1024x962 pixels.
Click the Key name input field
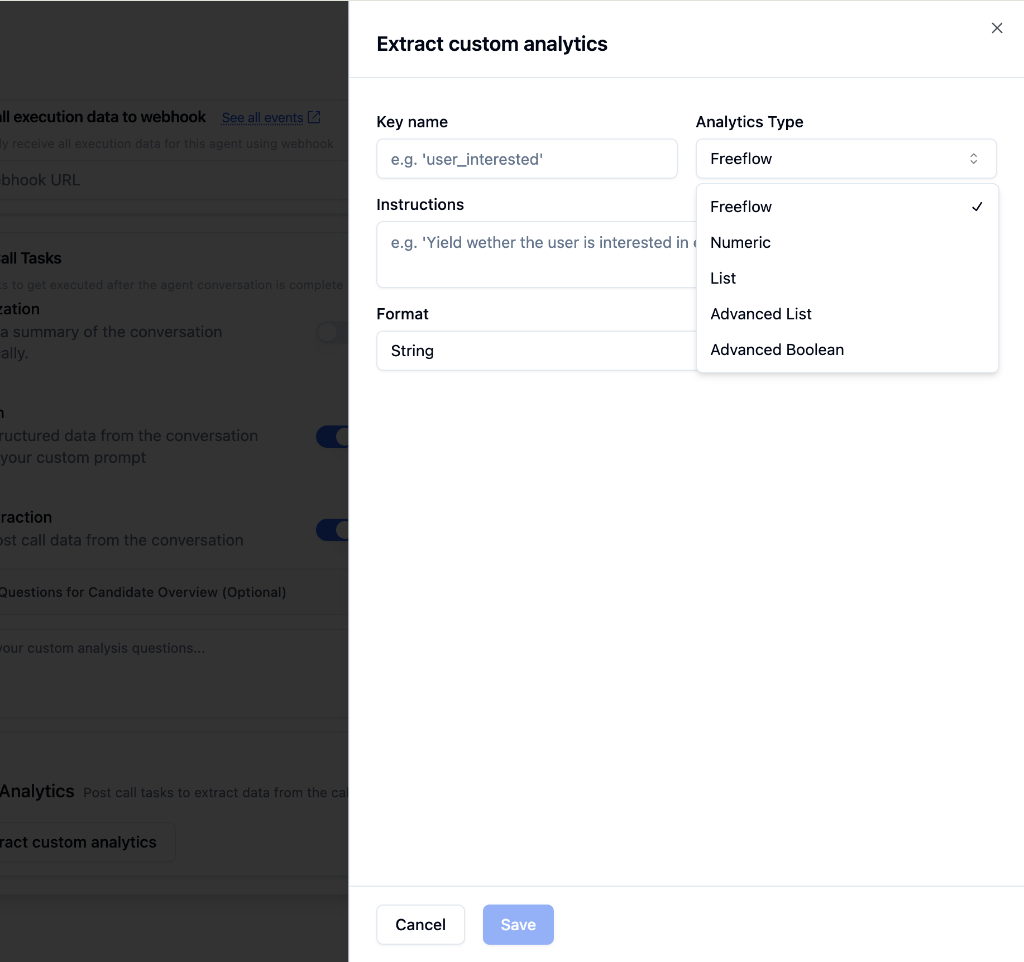pos(526,158)
